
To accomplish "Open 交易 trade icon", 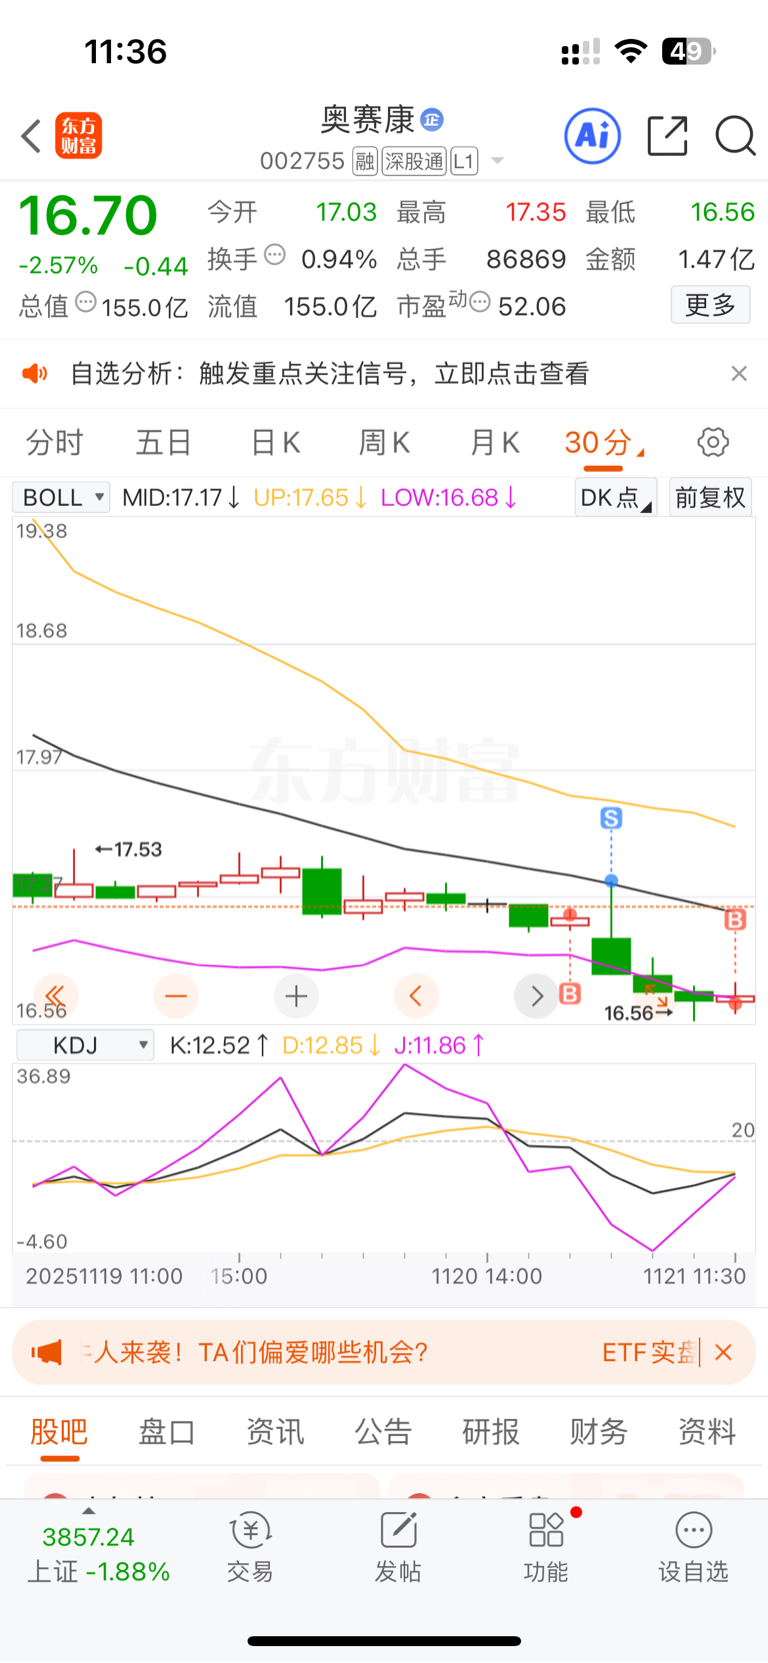I will (250, 1547).
